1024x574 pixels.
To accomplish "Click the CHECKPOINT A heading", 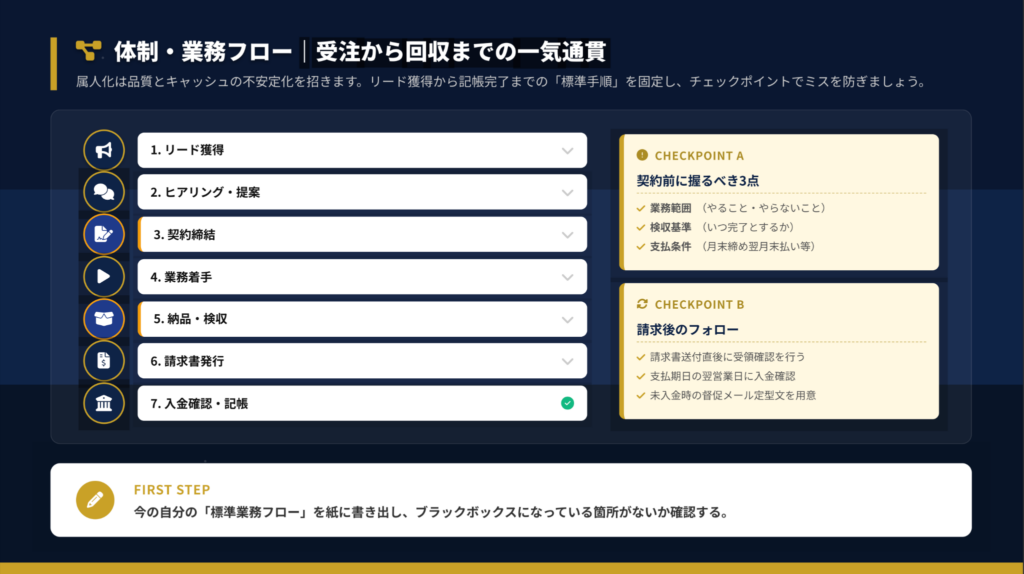I will 698,156.
